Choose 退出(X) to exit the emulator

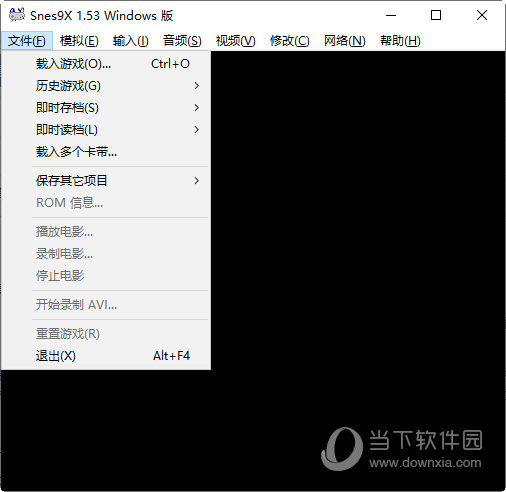coord(106,356)
